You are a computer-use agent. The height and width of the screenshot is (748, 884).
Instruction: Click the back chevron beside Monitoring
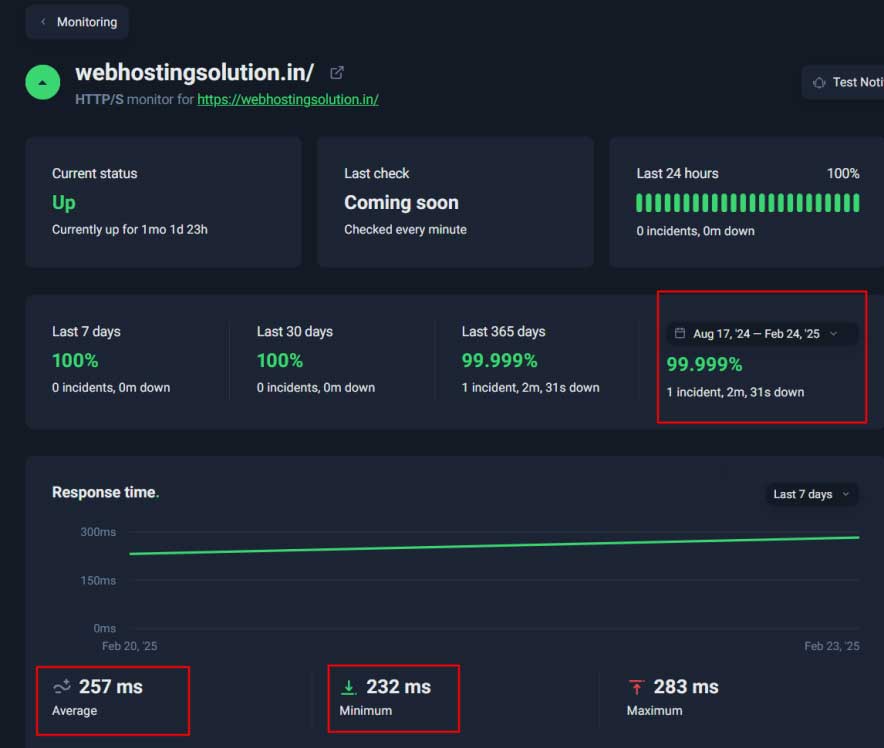(x=43, y=22)
